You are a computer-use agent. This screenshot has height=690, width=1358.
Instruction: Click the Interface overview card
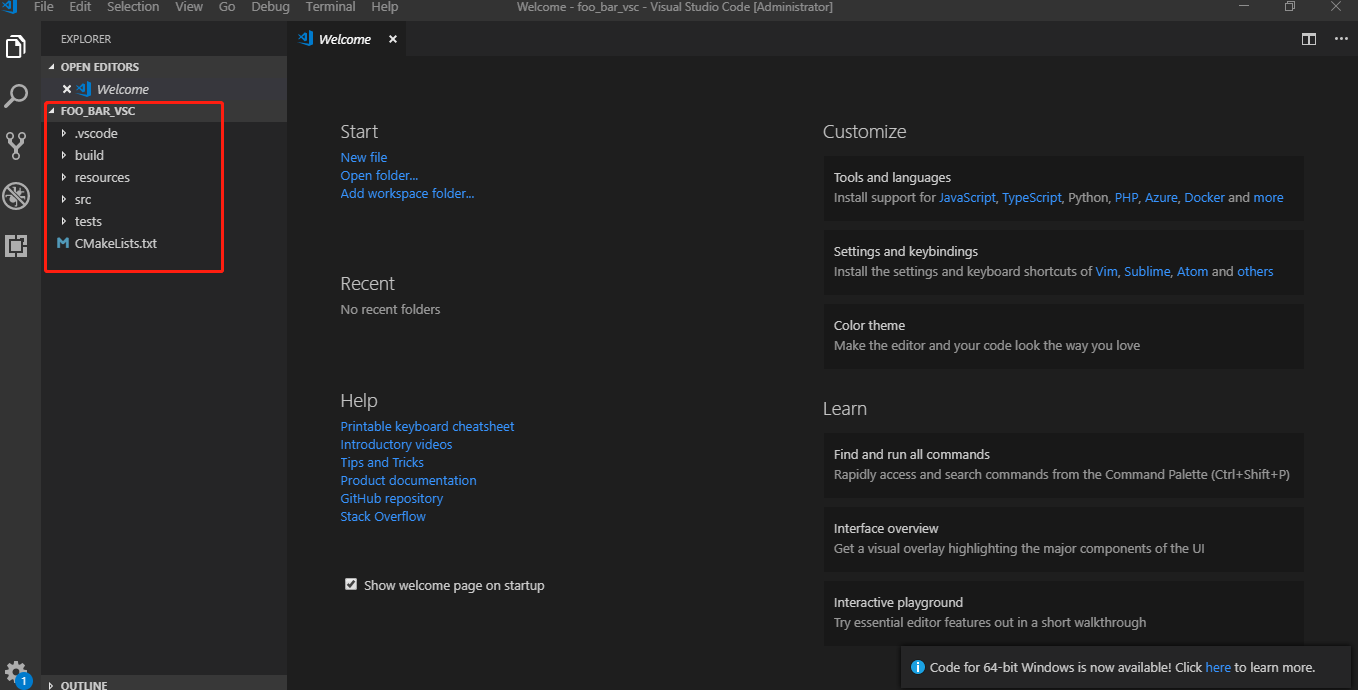tap(1063, 539)
